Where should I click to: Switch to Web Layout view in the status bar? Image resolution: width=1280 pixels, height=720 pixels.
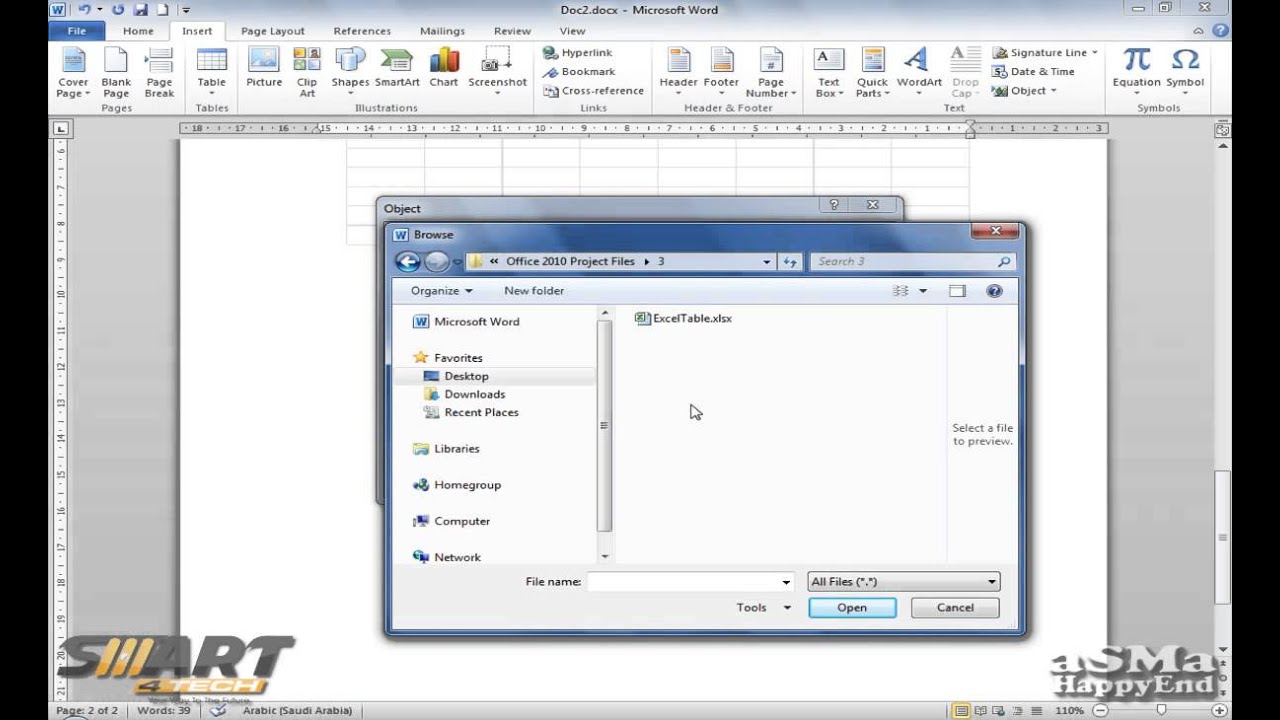tap(998, 711)
